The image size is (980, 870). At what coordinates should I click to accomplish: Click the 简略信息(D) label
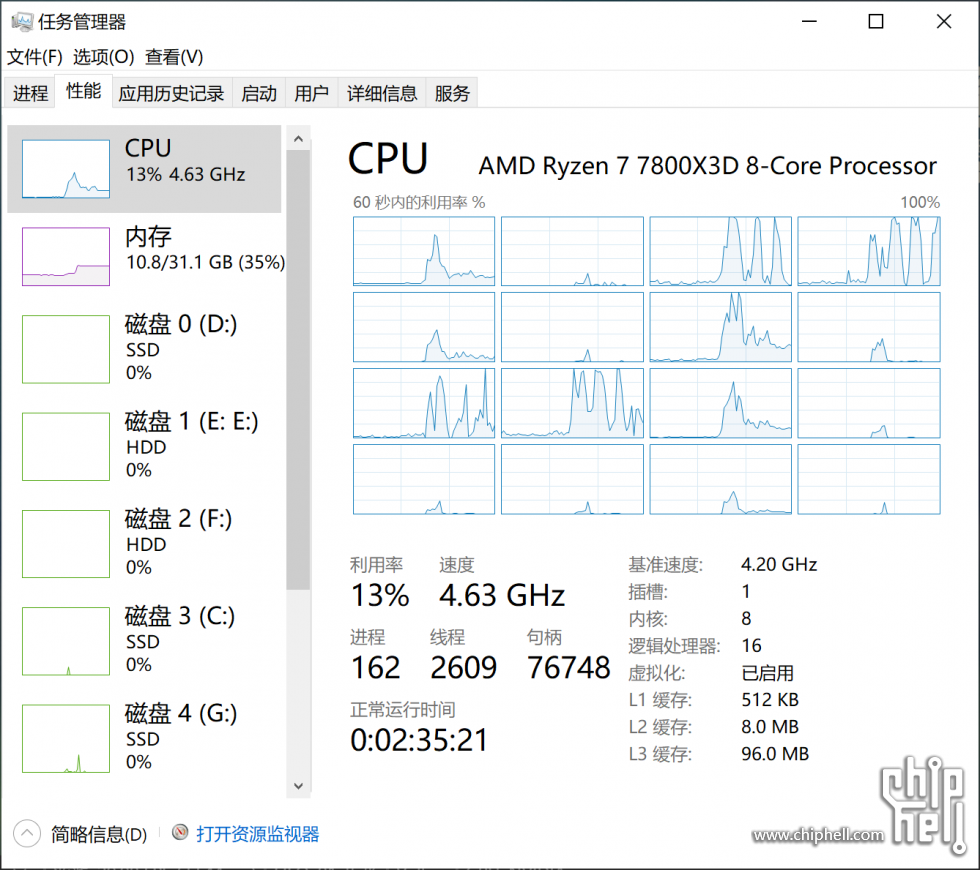pyautogui.click(x=99, y=834)
